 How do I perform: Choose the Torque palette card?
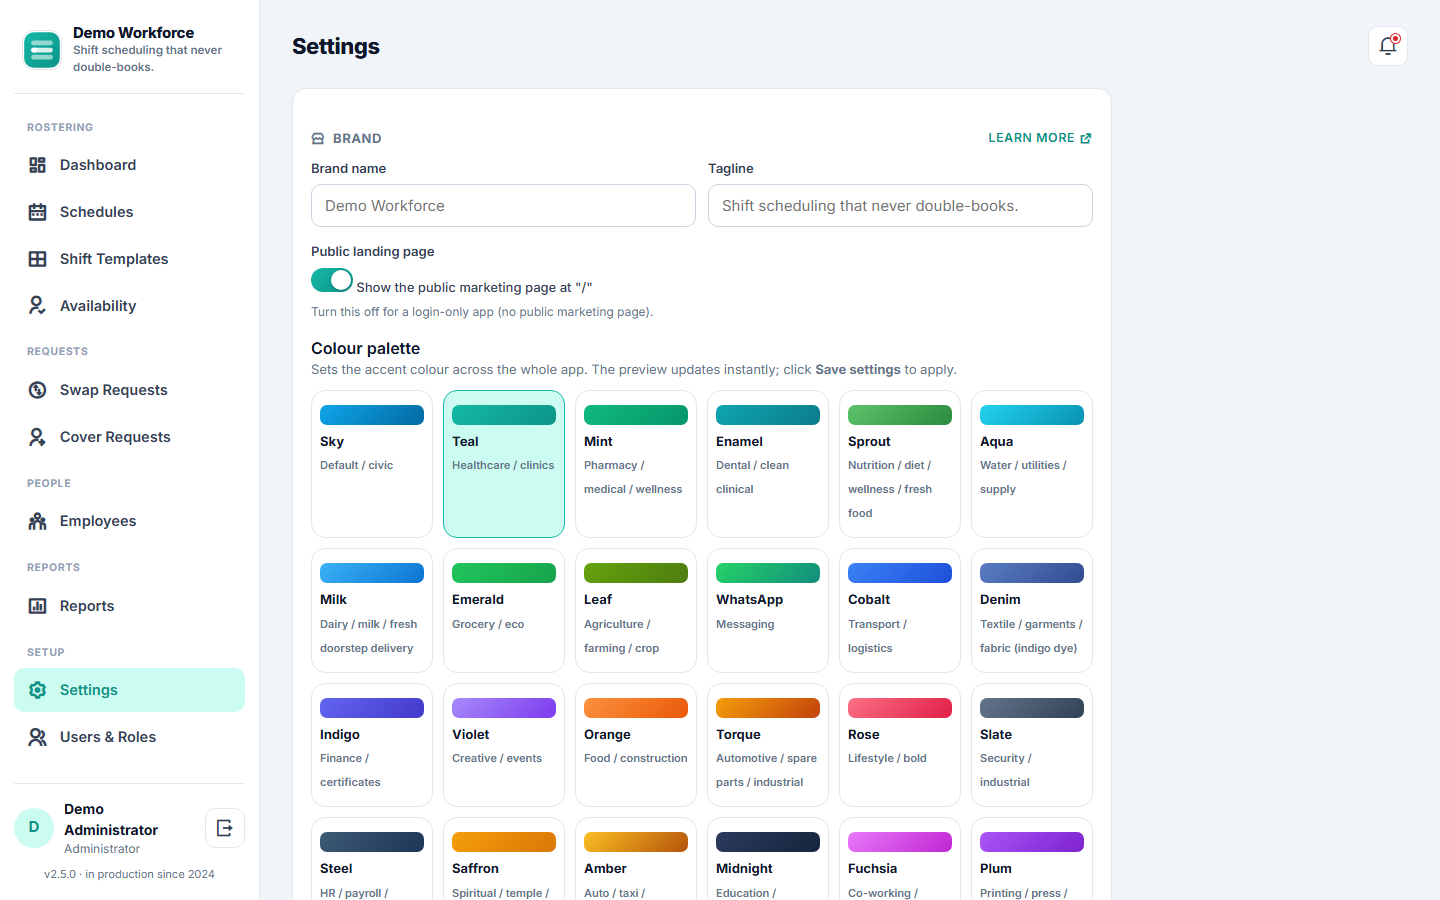(x=768, y=745)
